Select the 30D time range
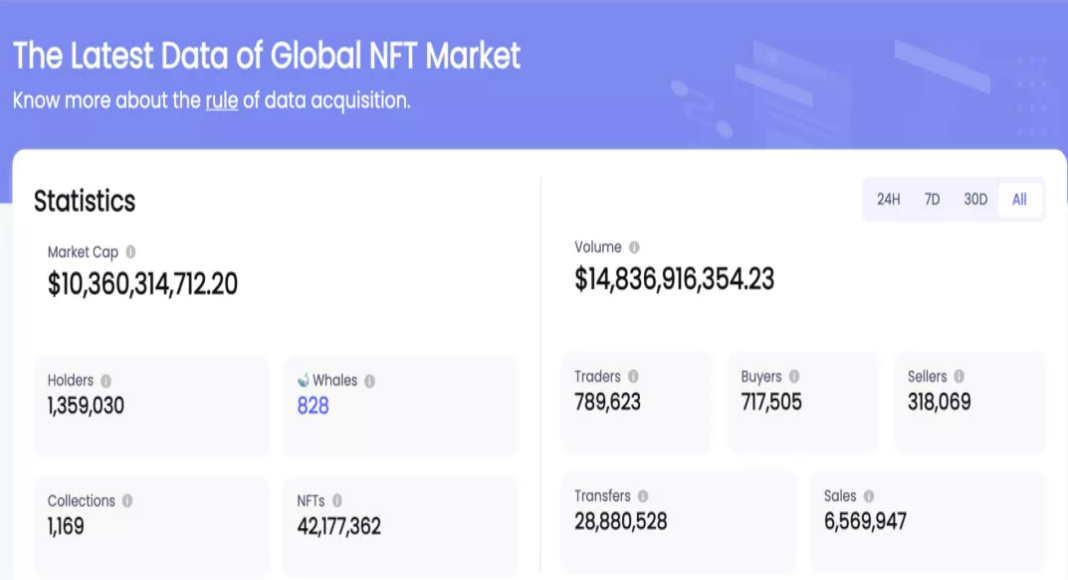 point(975,200)
